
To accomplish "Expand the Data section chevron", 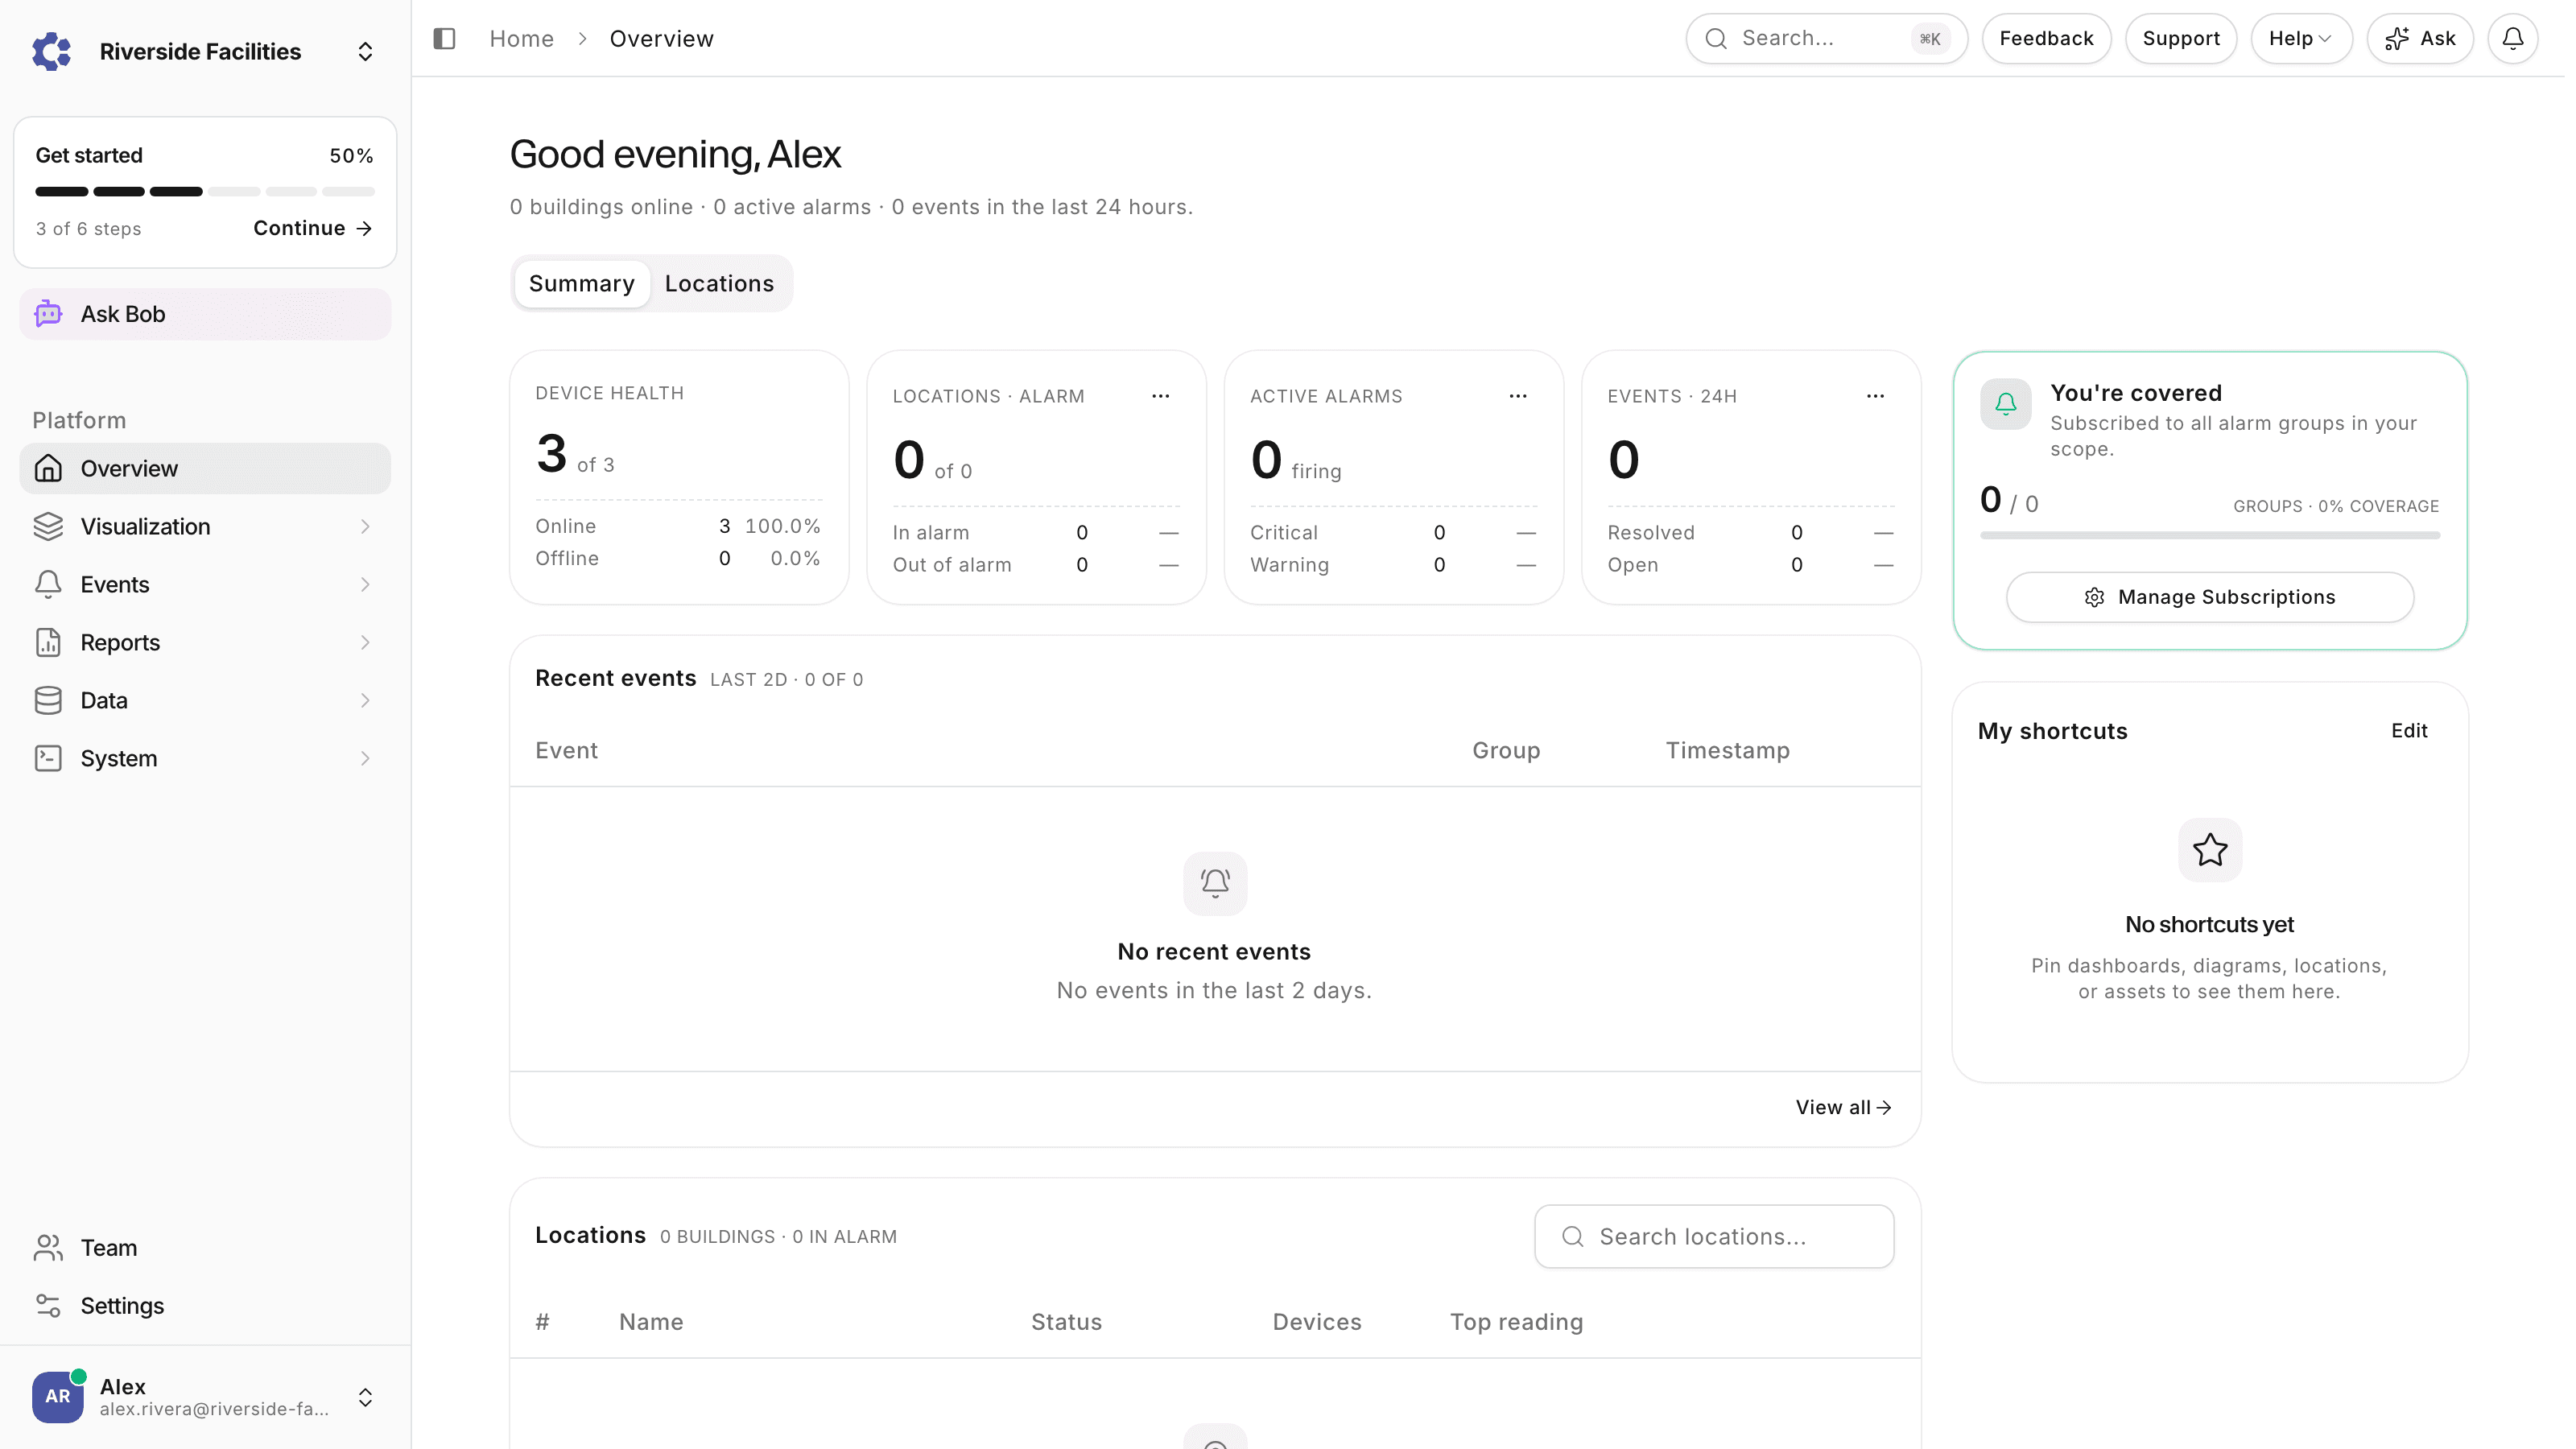I will (x=365, y=700).
